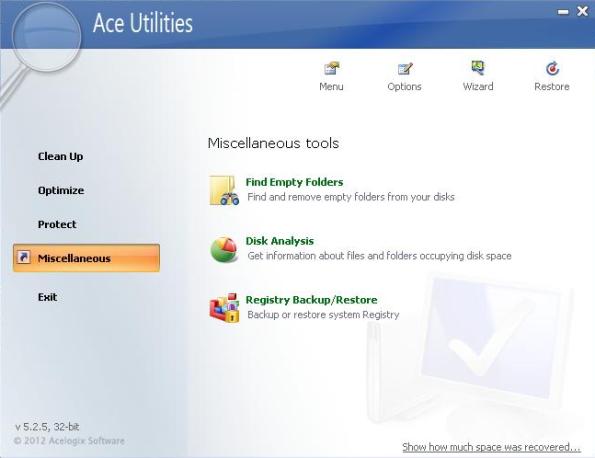595x458 pixels.
Task: Click the shortcut arrow icon on Miscellaneous
Action: [24, 257]
